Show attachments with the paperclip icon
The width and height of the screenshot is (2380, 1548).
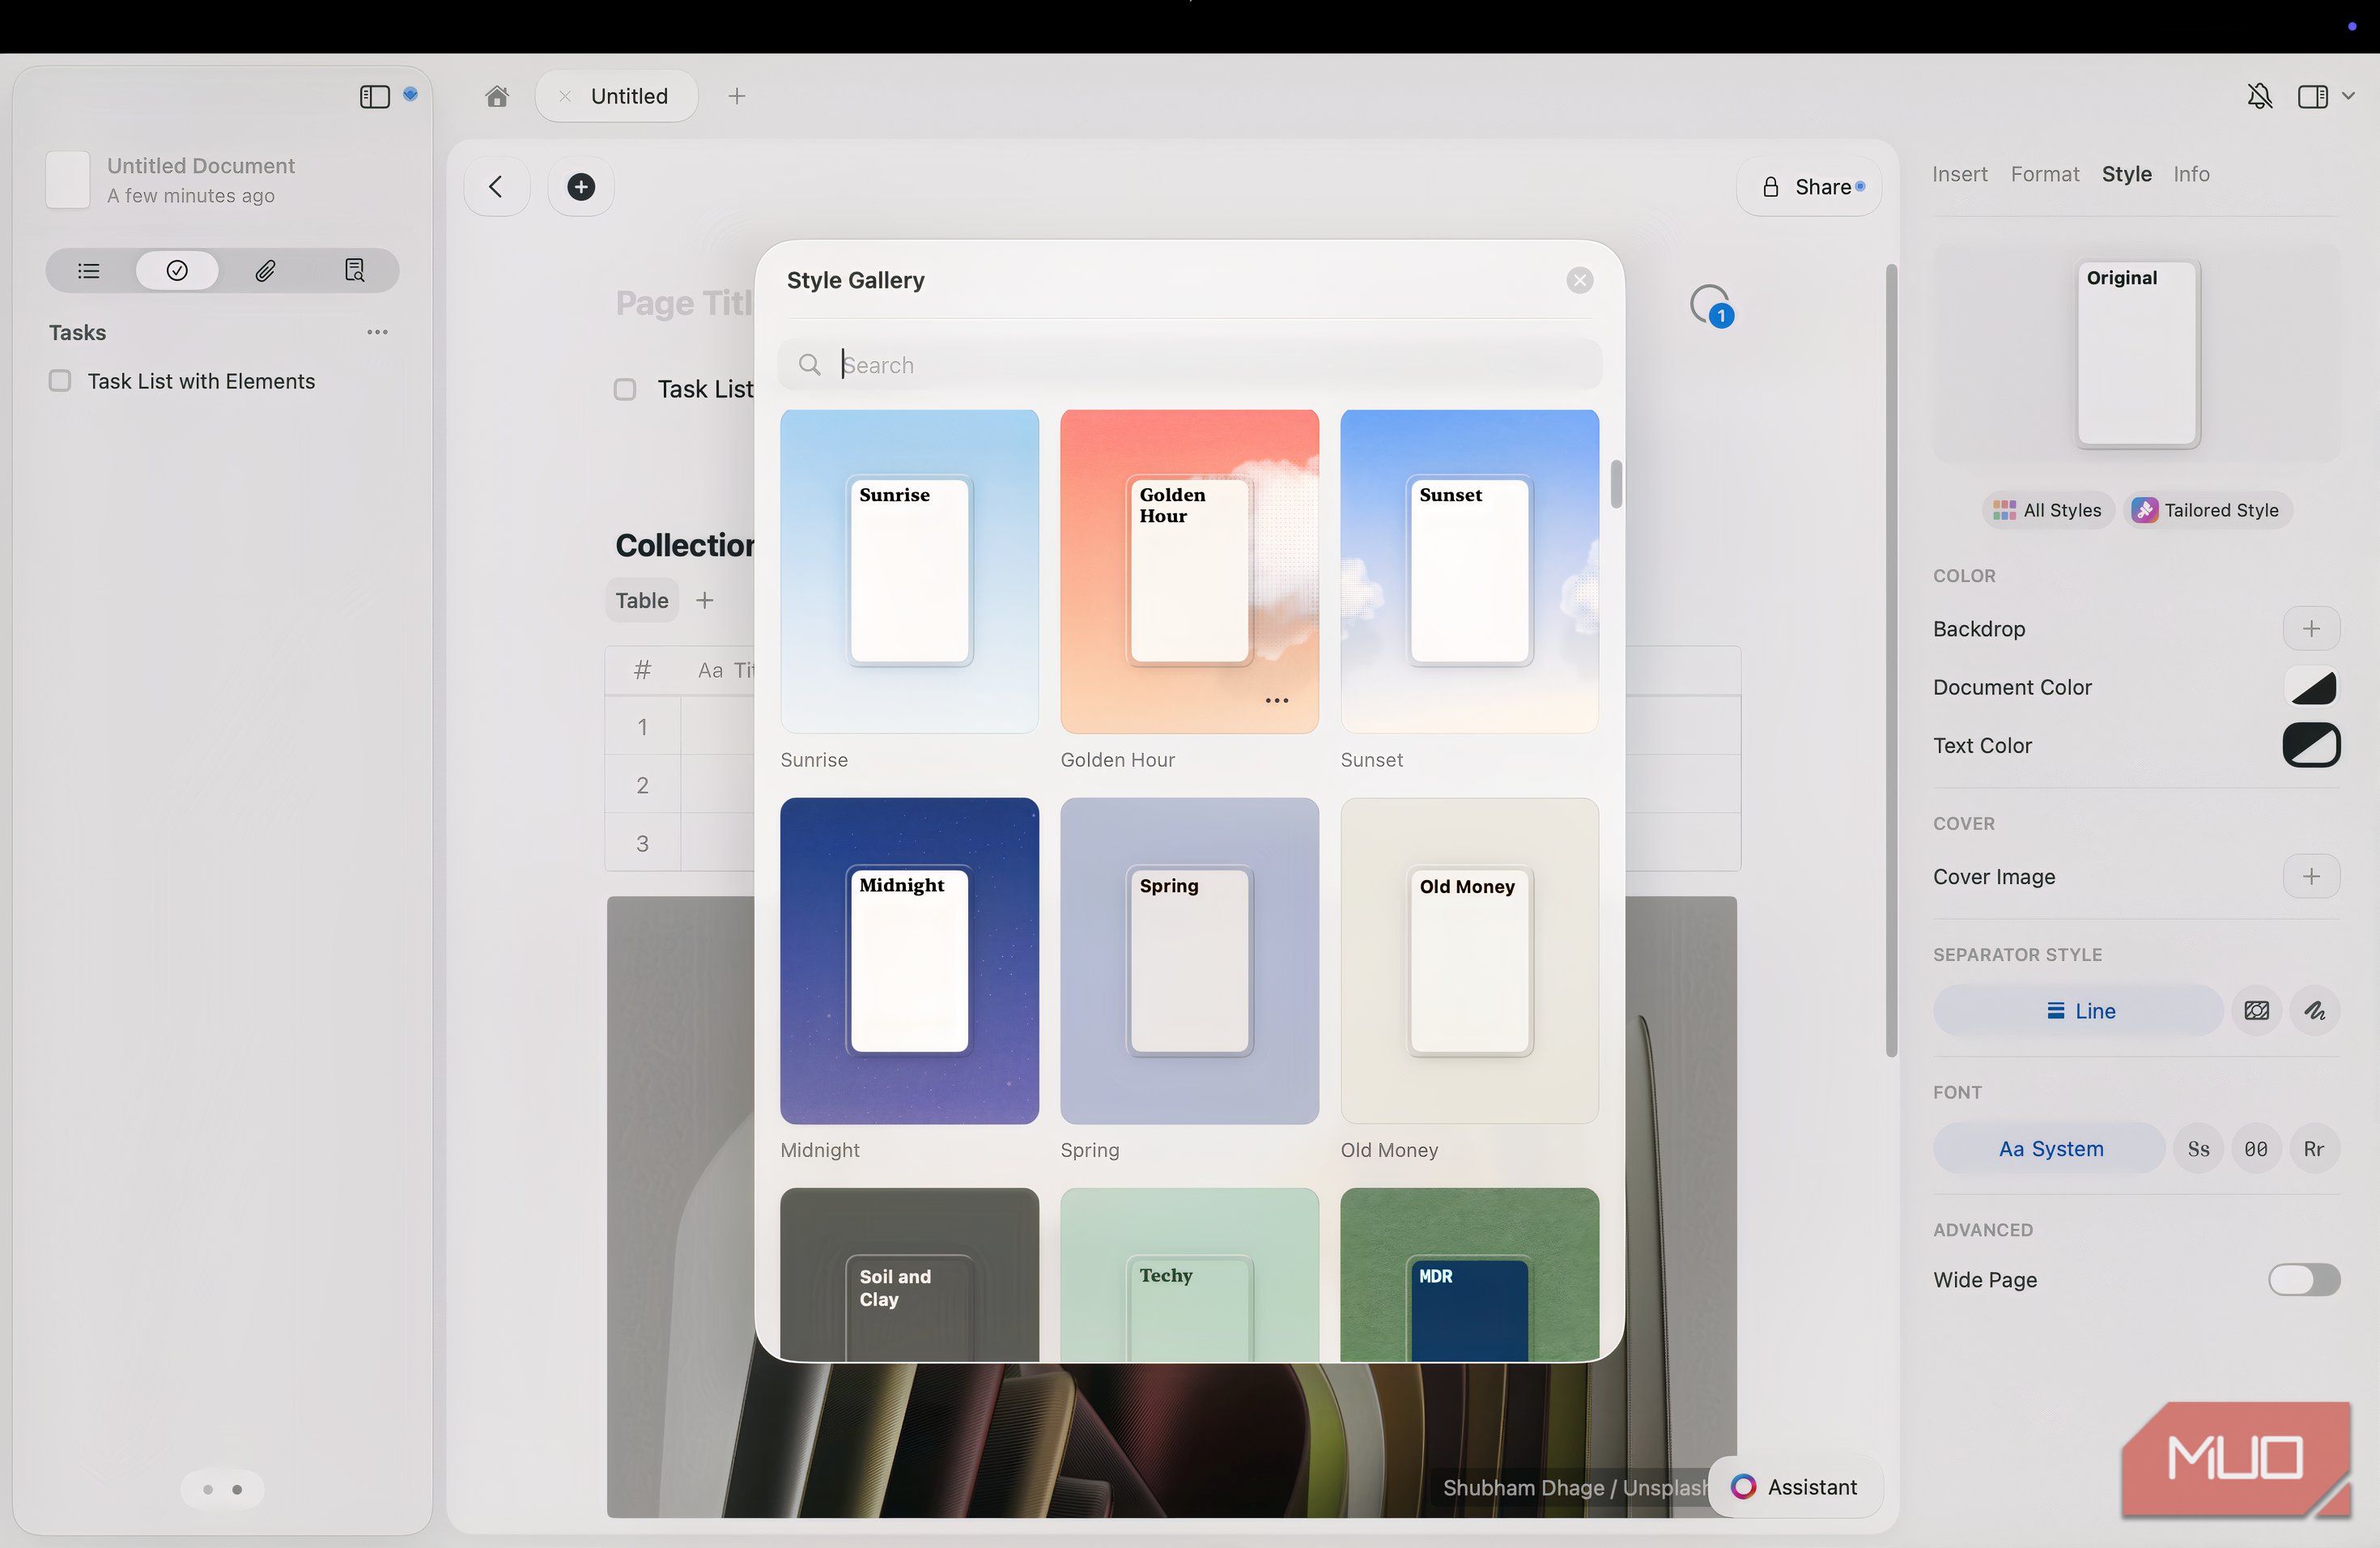(265, 270)
